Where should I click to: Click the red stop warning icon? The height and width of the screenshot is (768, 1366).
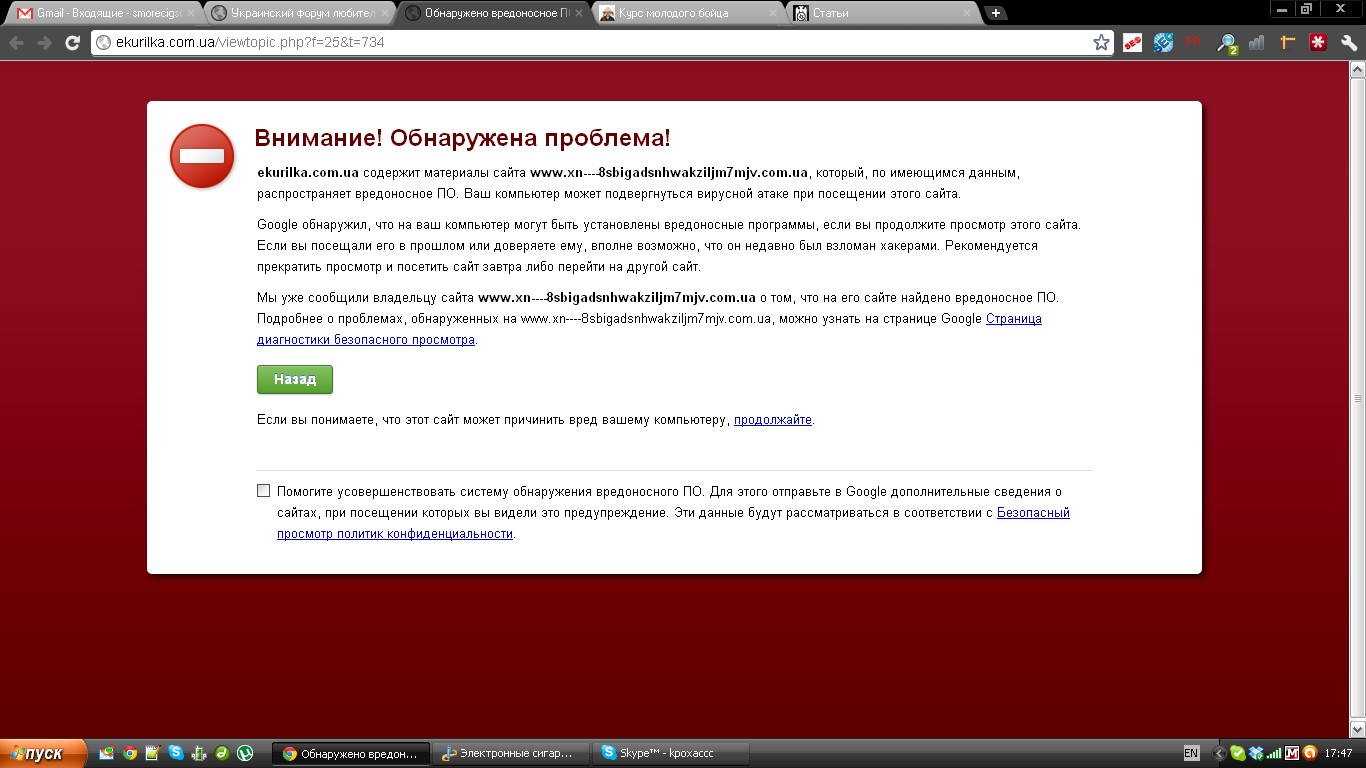coord(202,156)
